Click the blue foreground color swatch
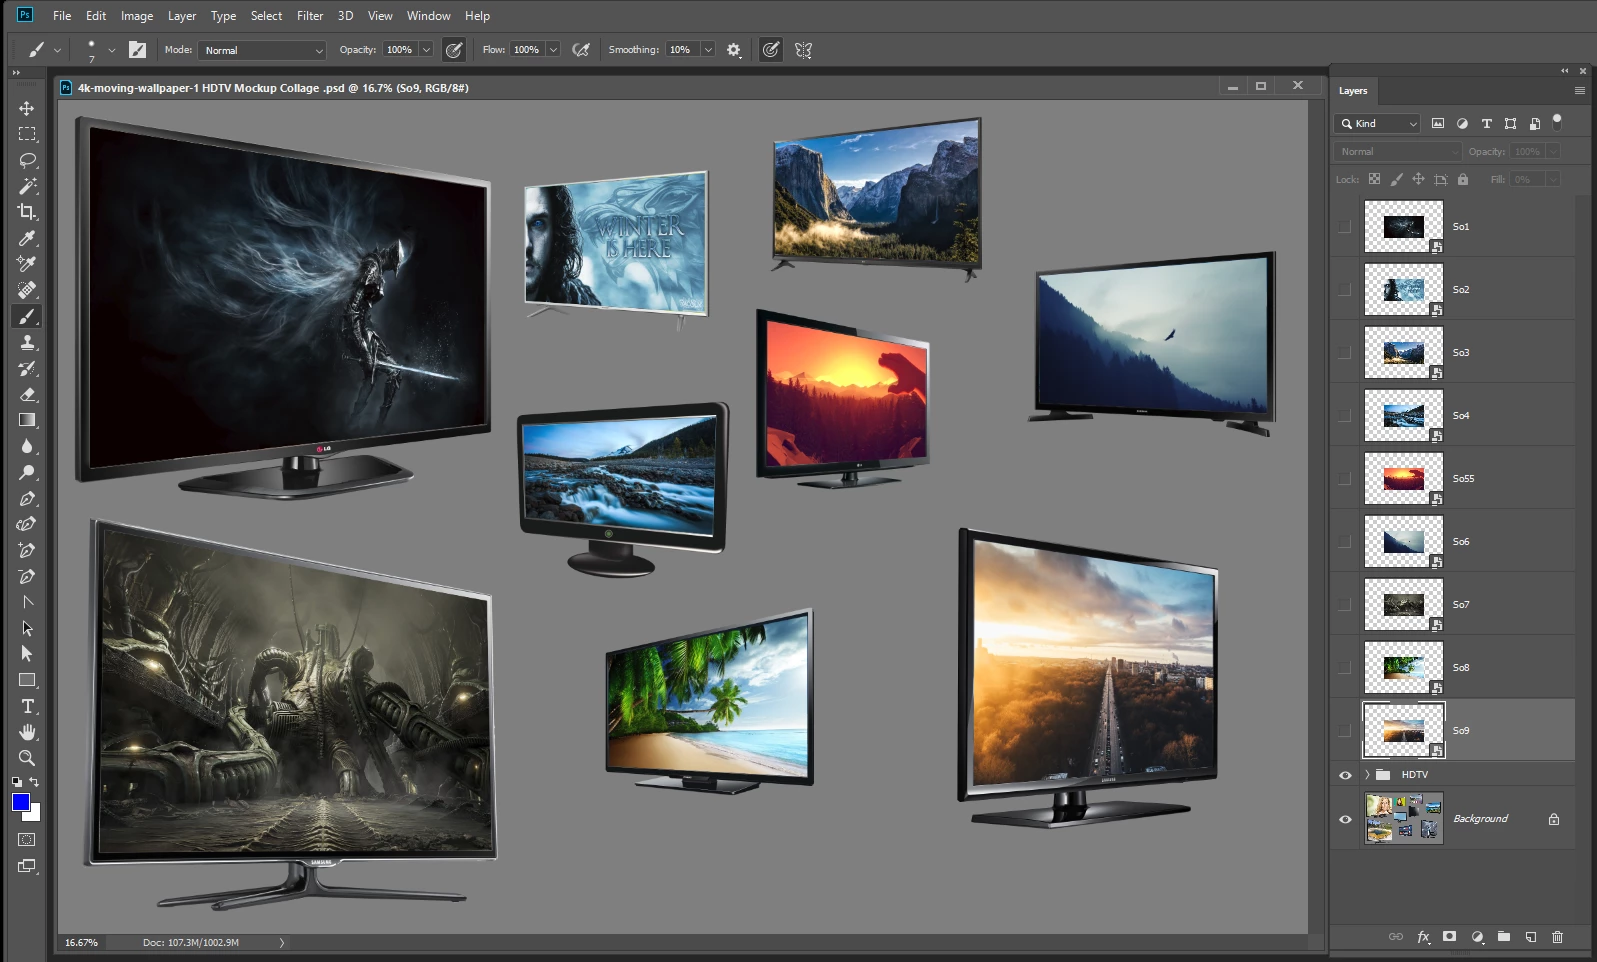Screen dimensions: 1597x962 click(20, 802)
